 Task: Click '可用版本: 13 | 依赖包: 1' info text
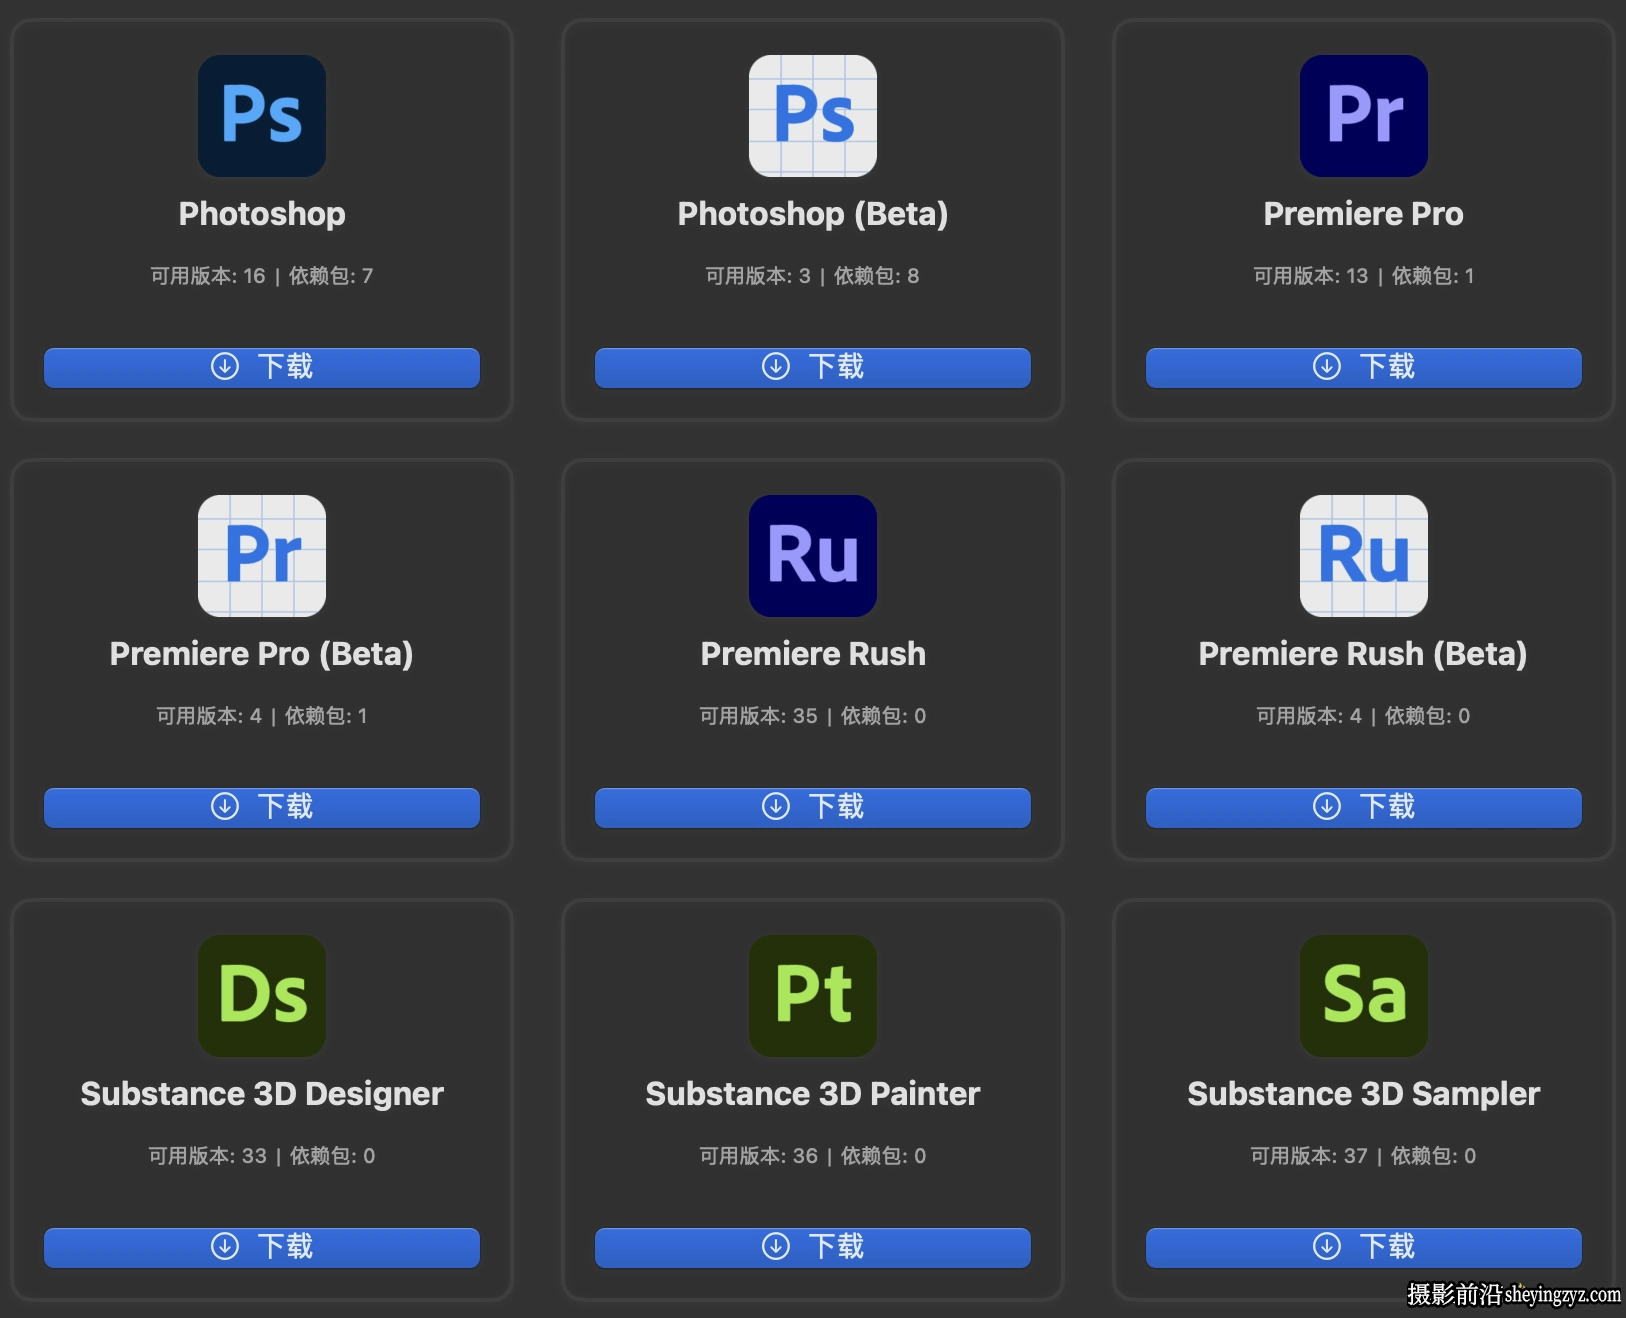tap(1364, 276)
